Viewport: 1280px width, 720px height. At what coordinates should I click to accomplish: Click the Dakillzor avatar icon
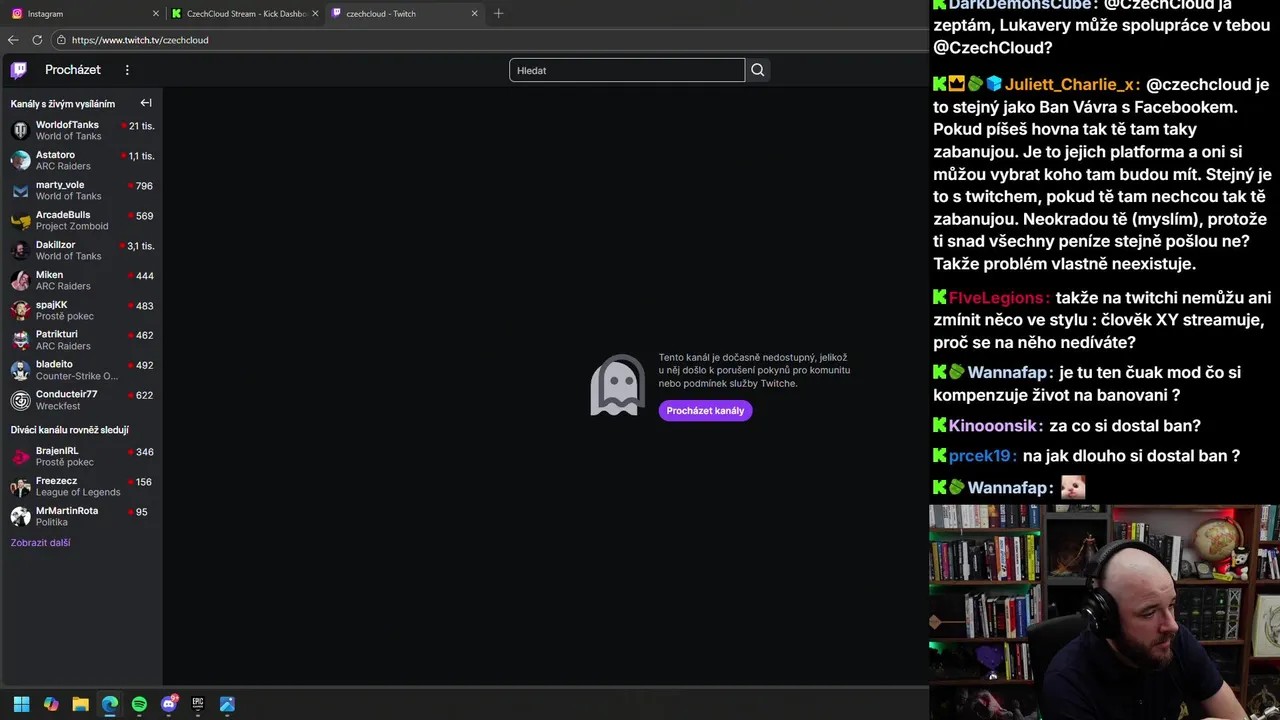[x=20, y=251]
